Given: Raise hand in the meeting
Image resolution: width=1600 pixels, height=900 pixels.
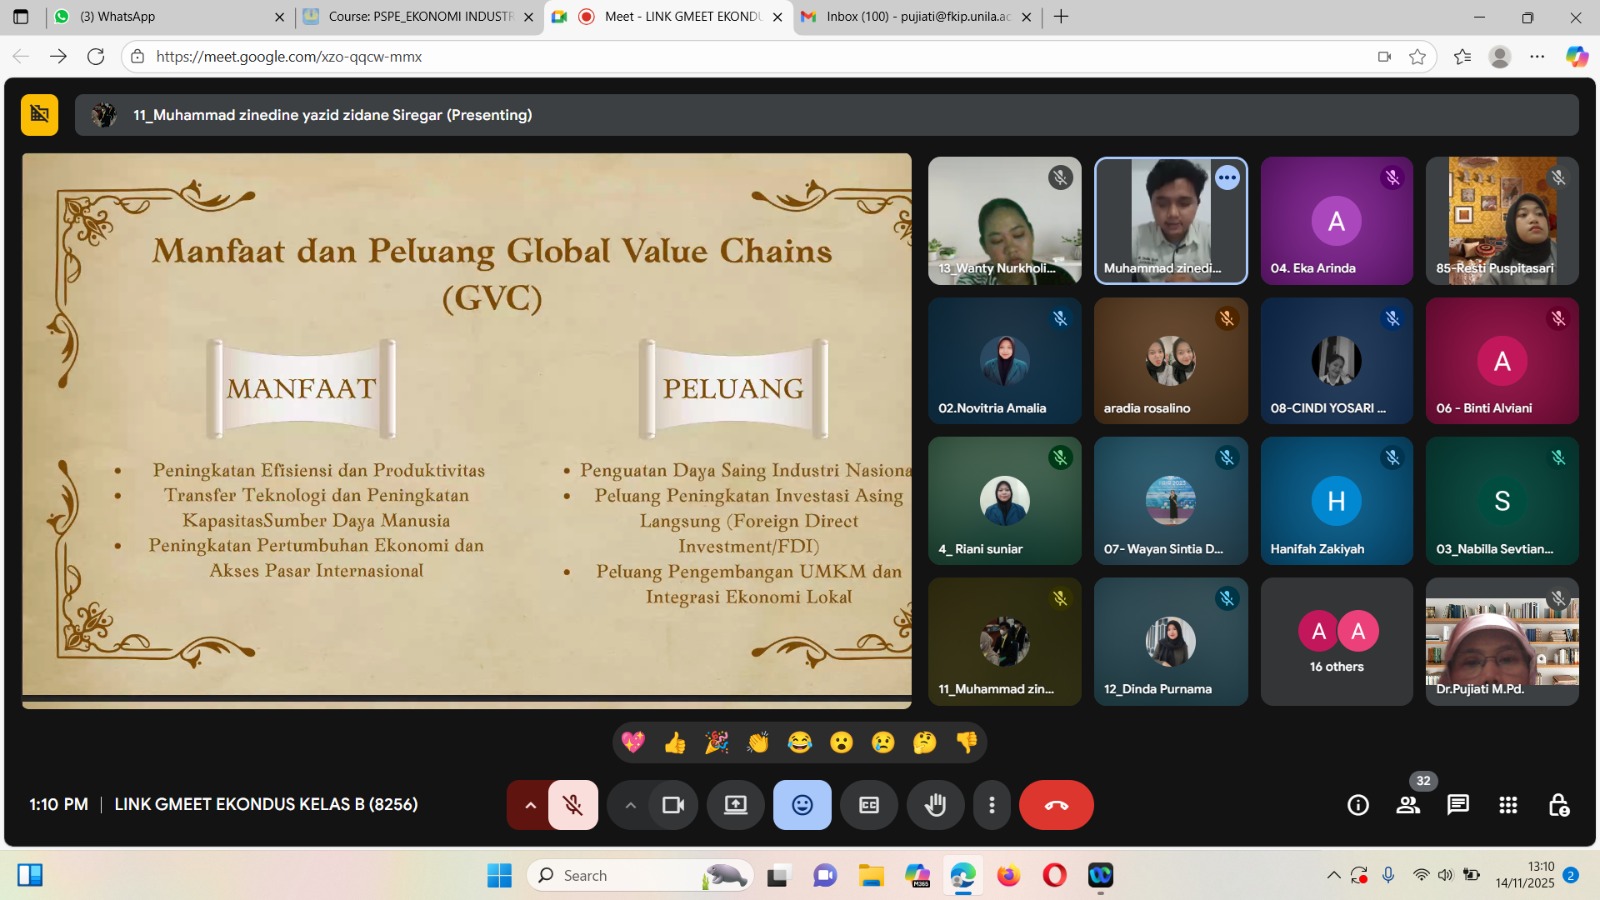Looking at the screenshot, I should tap(935, 805).
